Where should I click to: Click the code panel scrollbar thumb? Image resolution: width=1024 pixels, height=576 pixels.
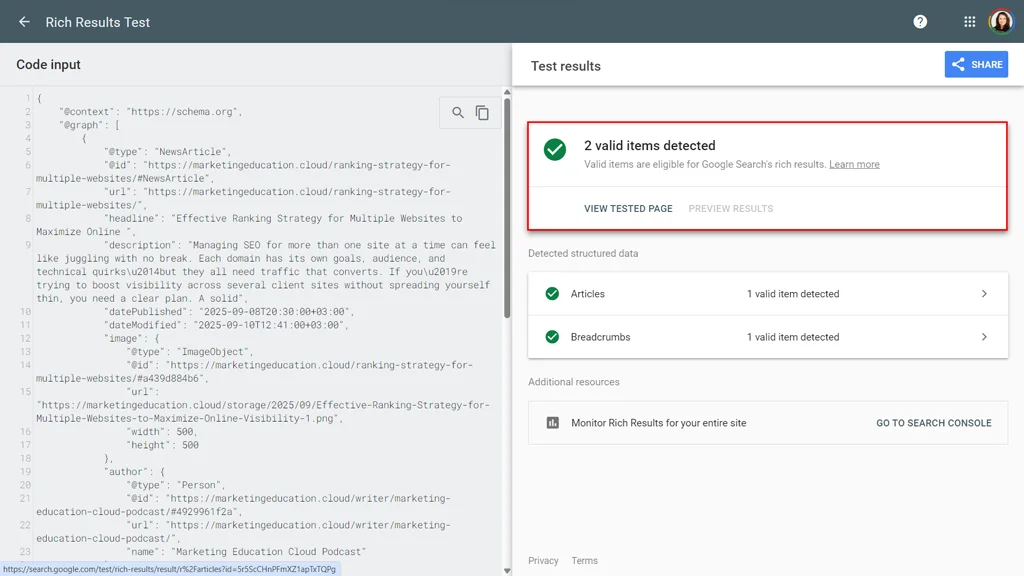click(507, 208)
